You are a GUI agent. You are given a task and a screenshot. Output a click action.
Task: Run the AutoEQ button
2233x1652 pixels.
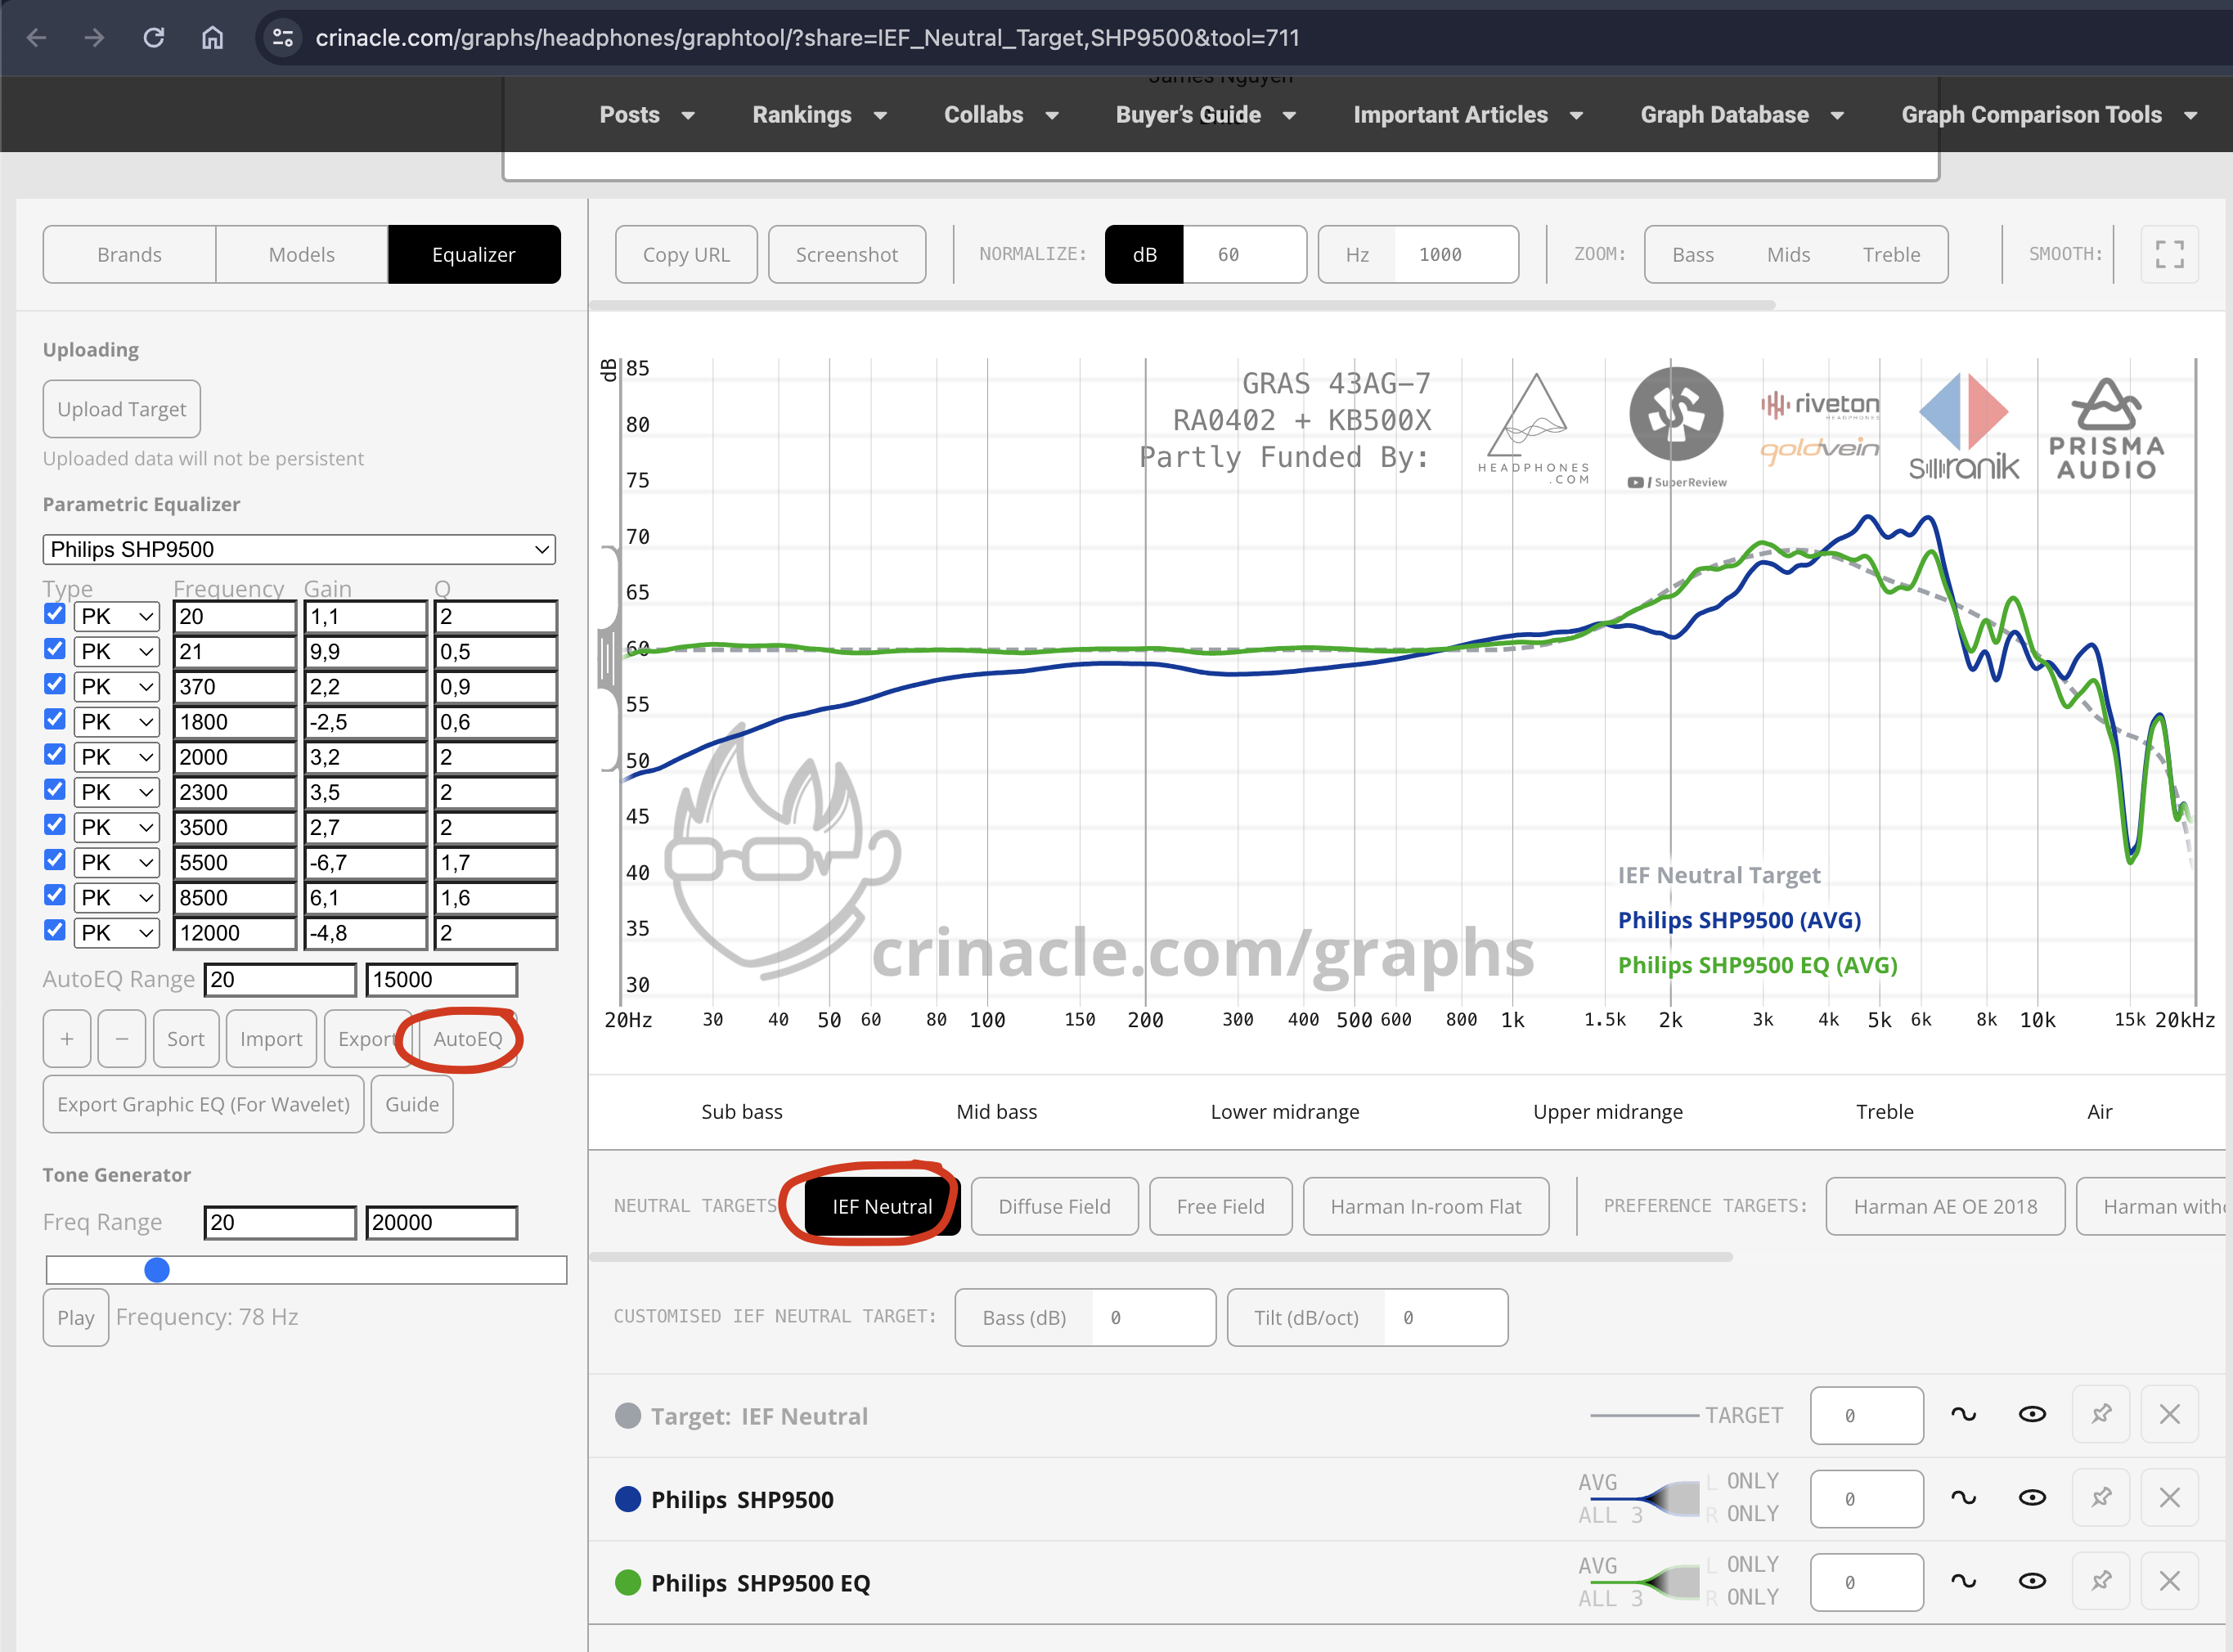(468, 1039)
